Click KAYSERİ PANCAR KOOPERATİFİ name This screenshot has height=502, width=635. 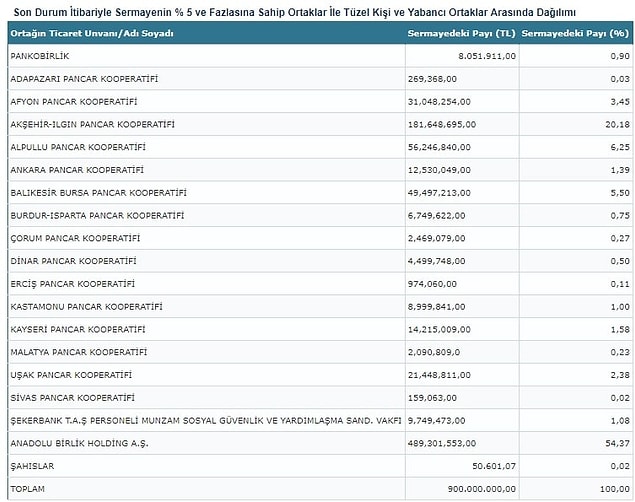pyautogui.click(x=78, y=329)
